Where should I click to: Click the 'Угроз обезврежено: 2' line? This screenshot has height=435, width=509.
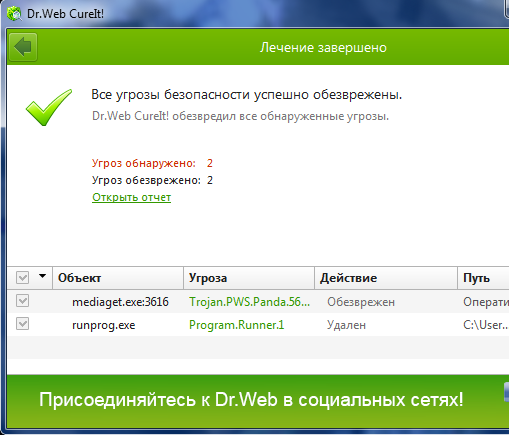(x=152, y=180)
